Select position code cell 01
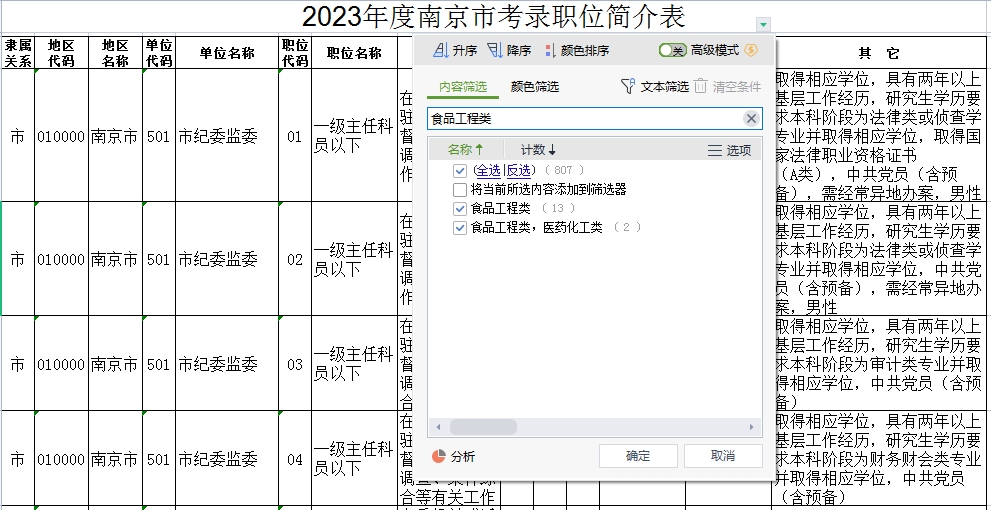The height and width of the screenshot is (510, 991). coord(295,136)
